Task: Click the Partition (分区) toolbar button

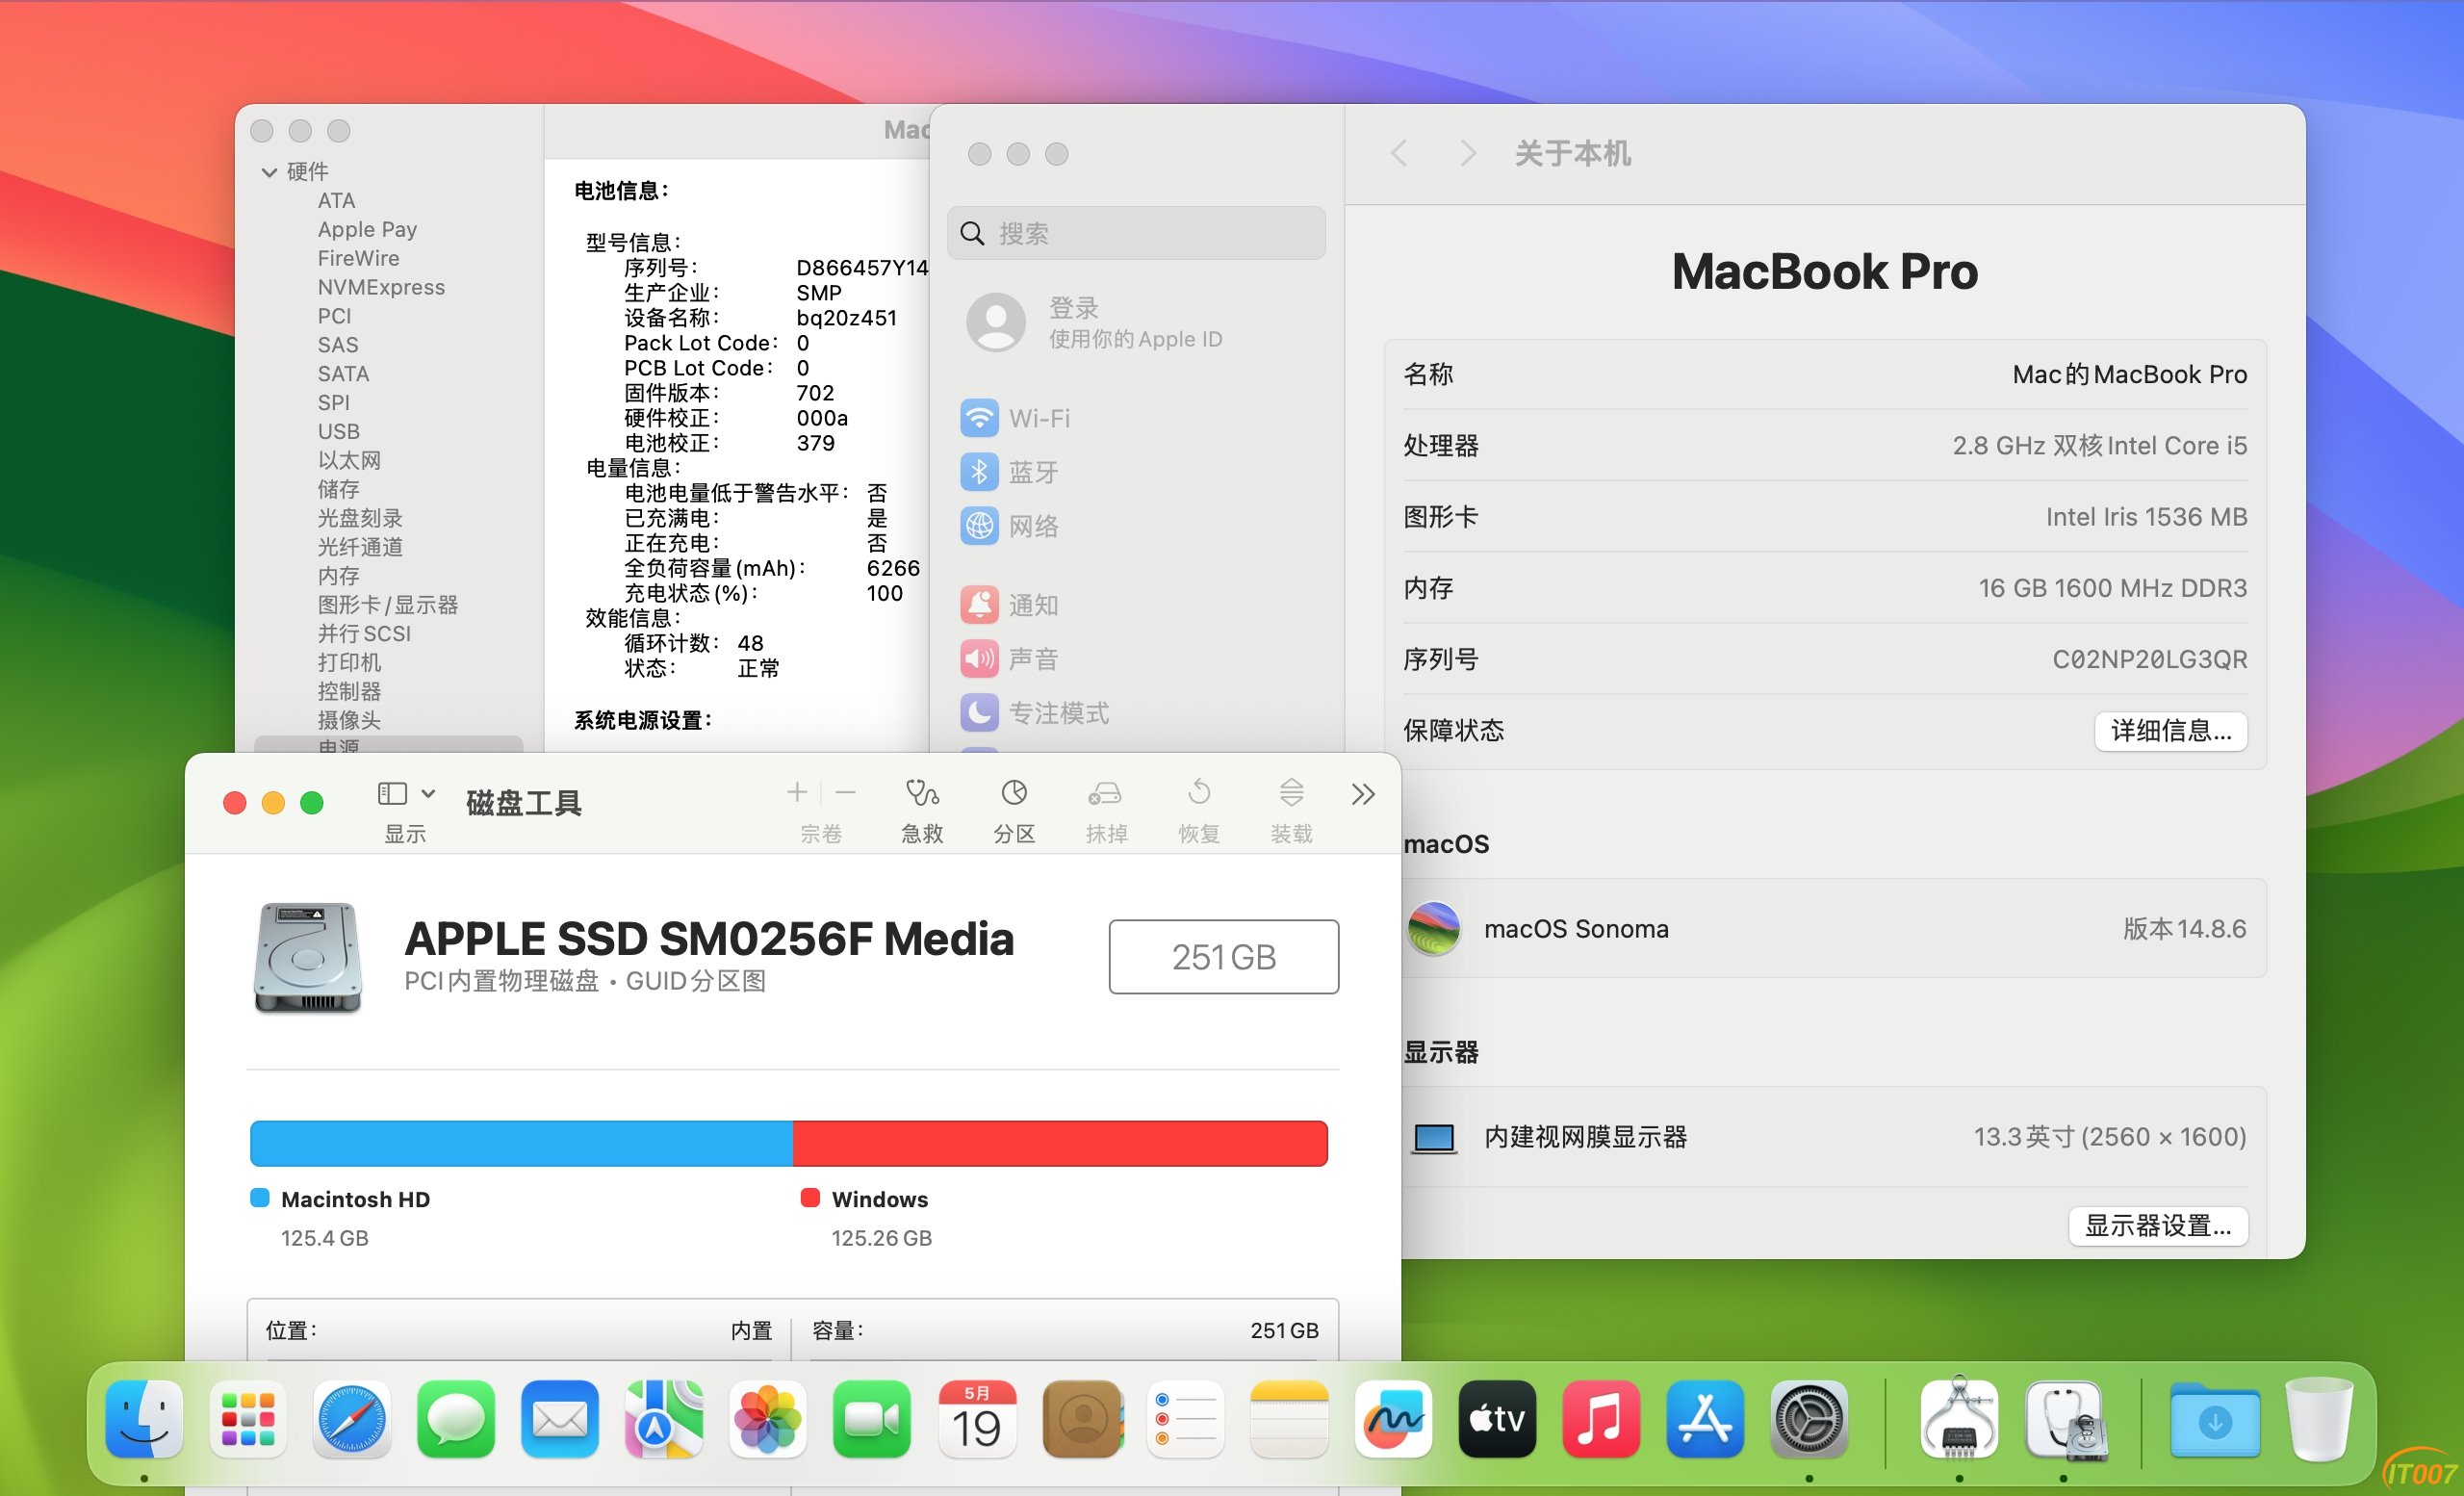Action: tap(1014, 811)
